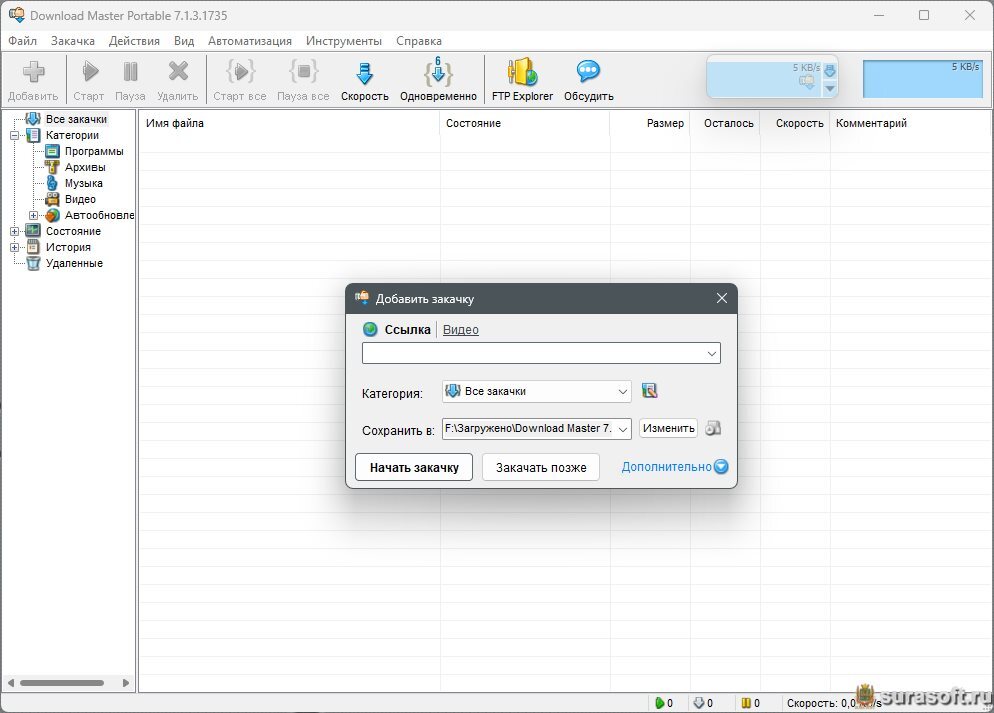Select the Музыка category icon in tree
The width and height of the screenshot is (994, 713).
coord(53,184)
